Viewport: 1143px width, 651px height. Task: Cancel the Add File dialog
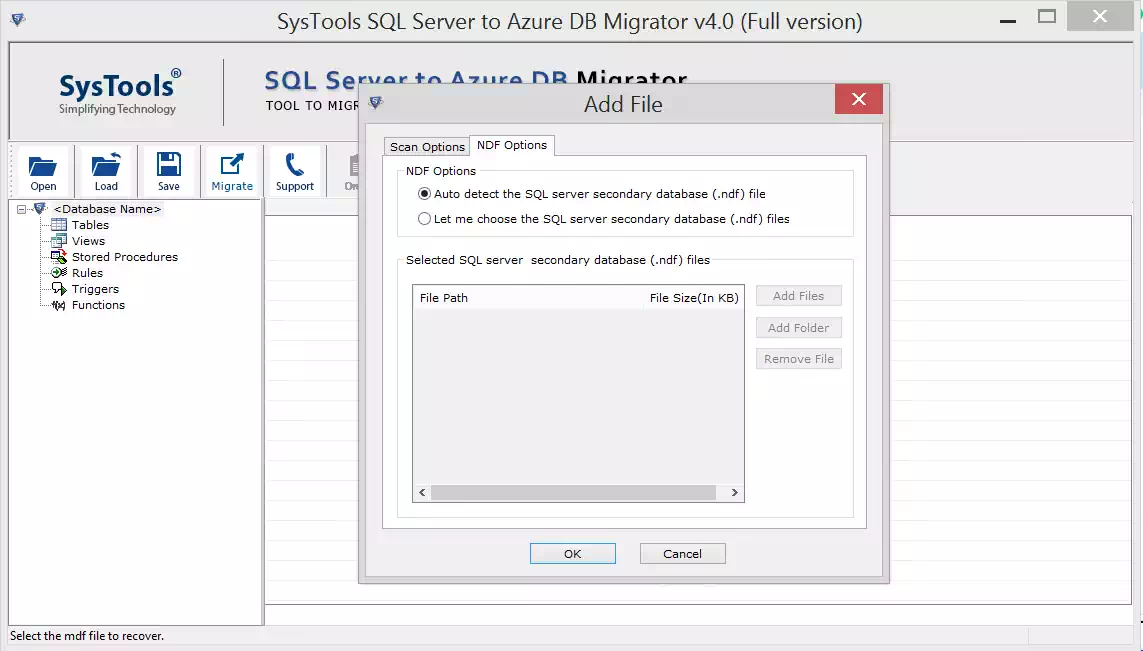coord(682,553)
